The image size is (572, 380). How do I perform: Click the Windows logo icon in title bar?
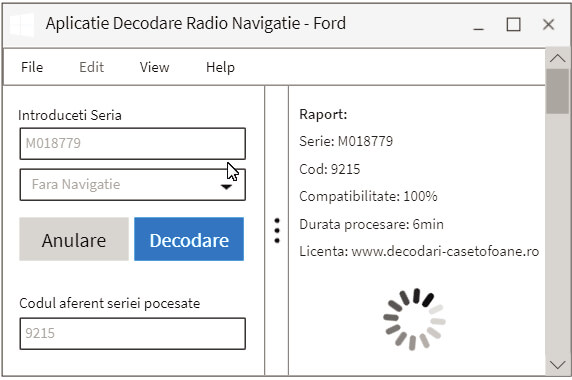[22, 25]
